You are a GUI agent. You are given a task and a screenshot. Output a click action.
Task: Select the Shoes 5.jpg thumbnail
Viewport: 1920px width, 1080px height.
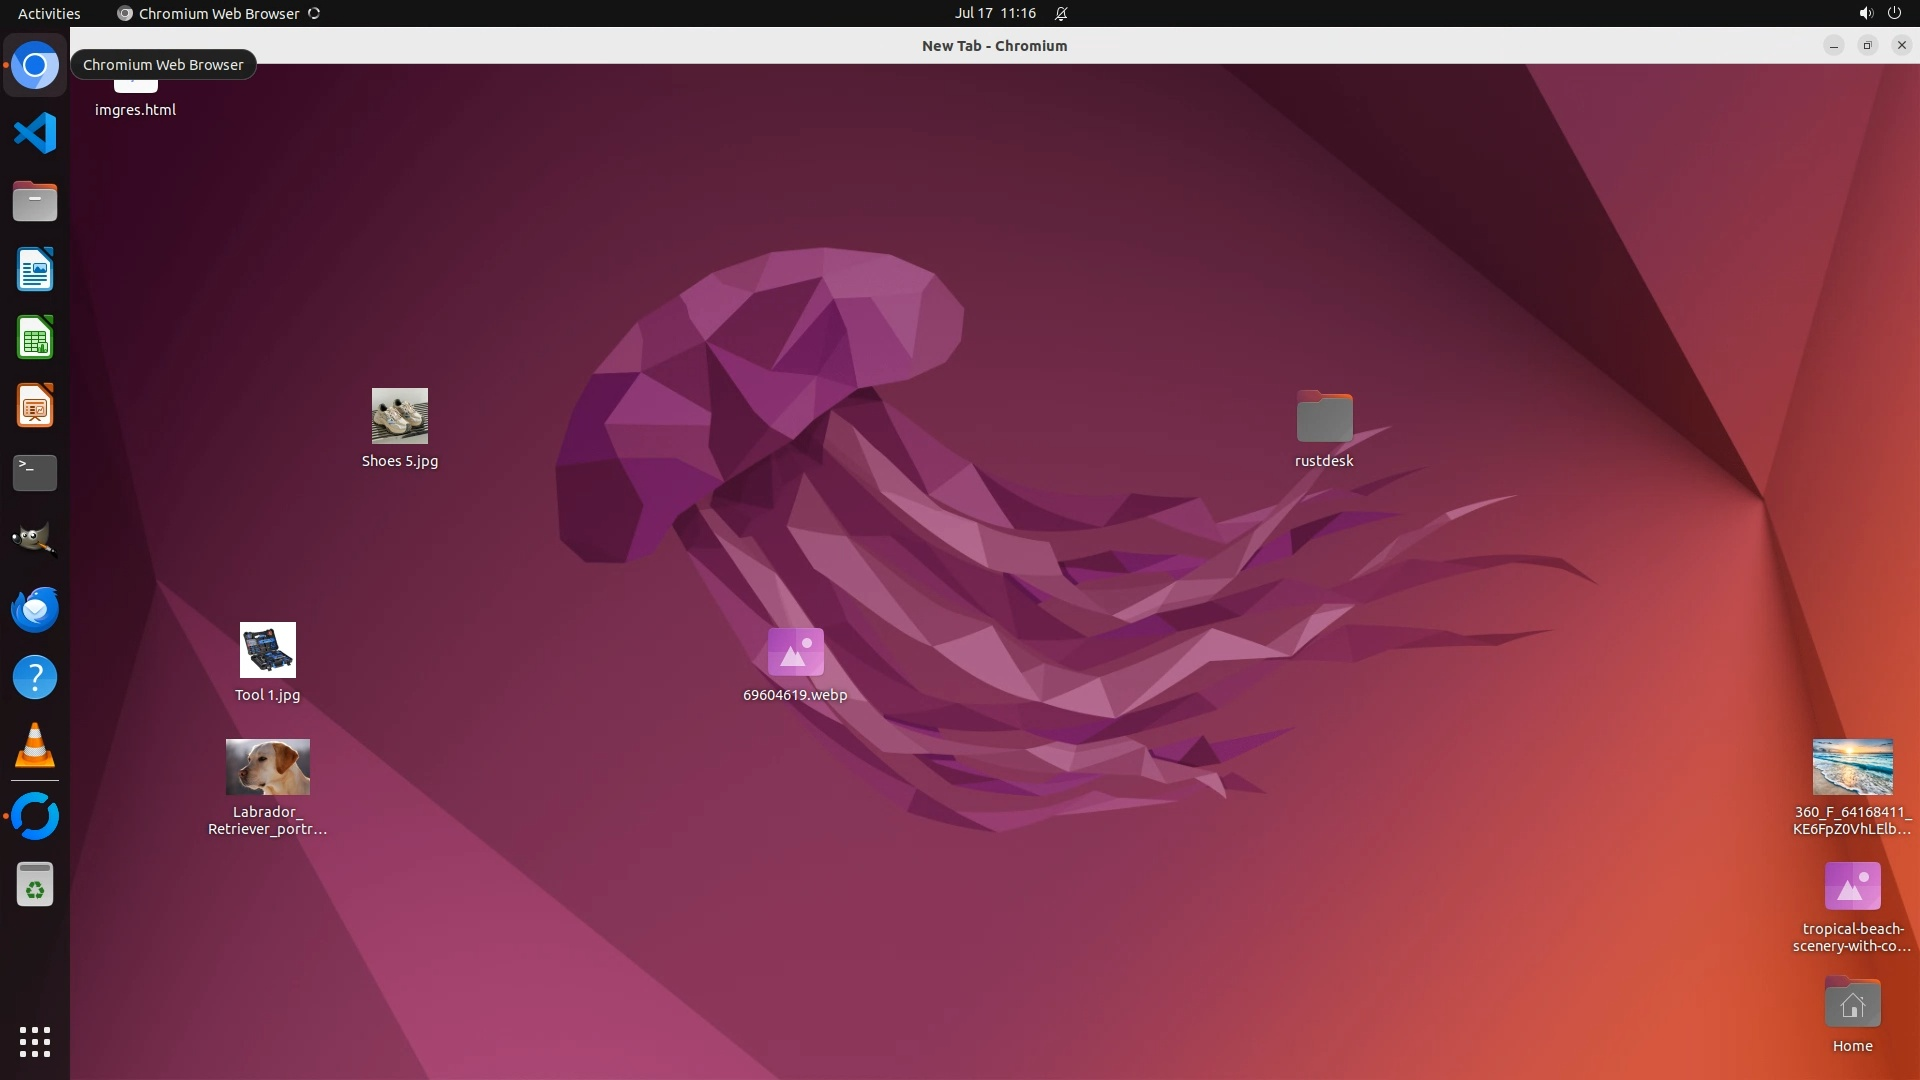tap(400, 416)
